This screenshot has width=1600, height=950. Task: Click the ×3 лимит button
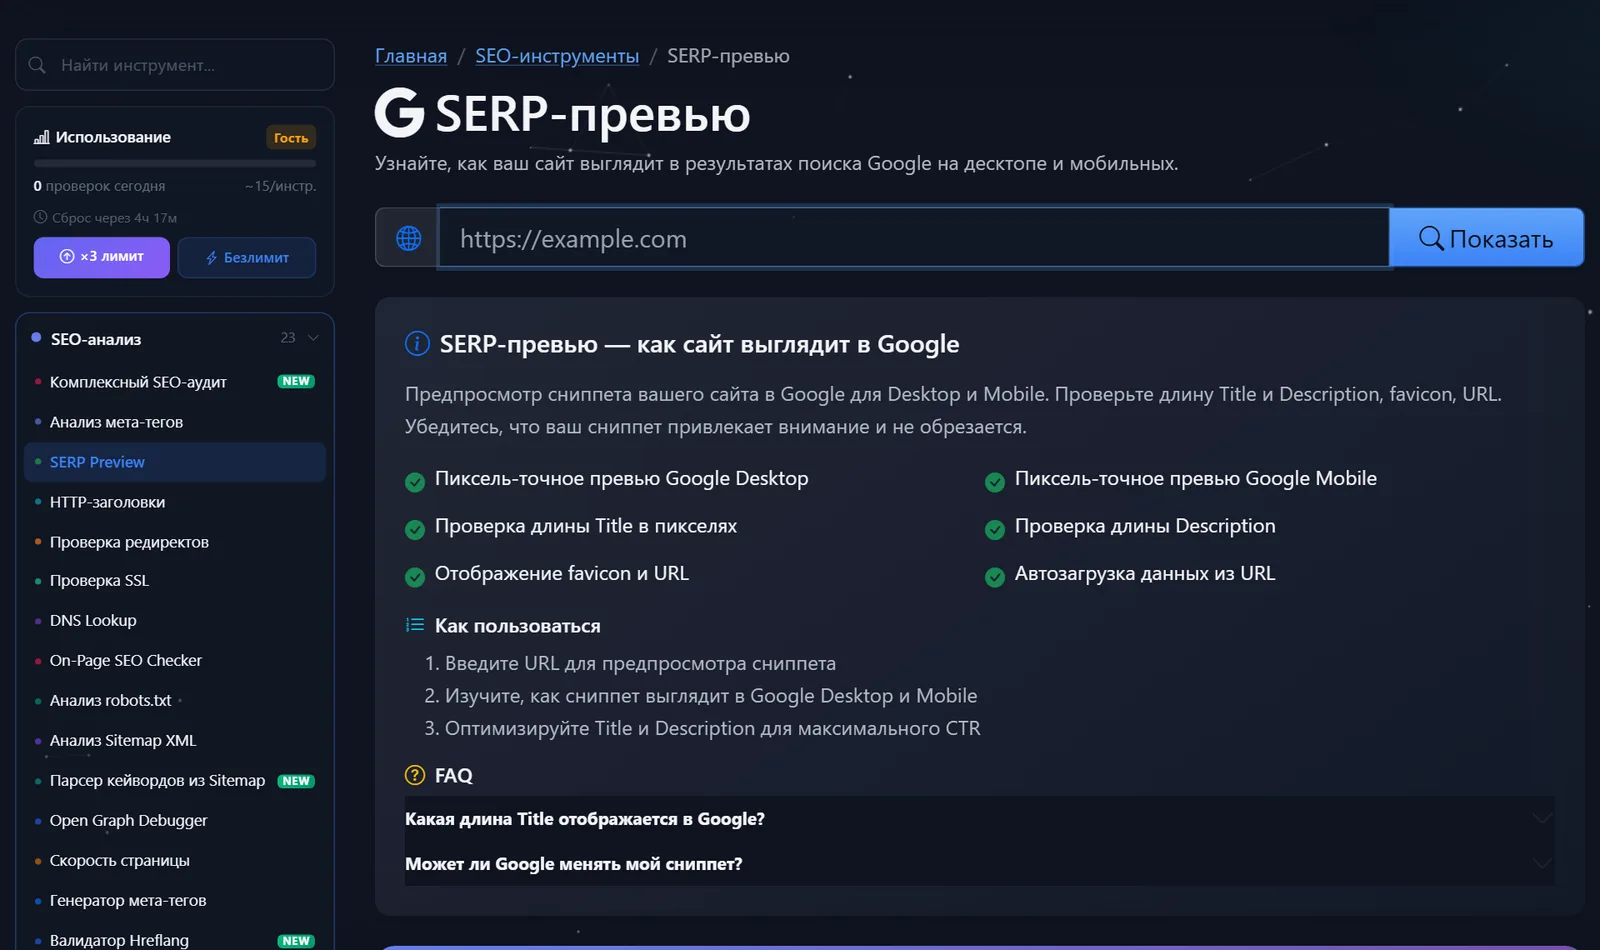[102, 257]
